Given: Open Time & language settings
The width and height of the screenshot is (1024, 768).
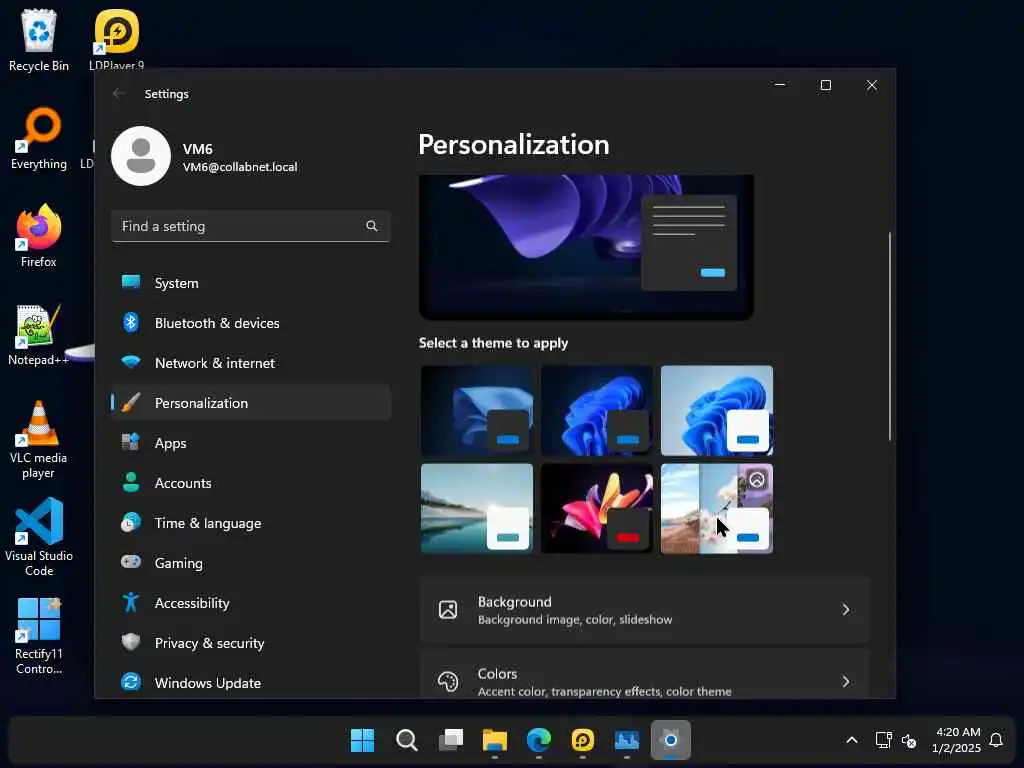Looking at the screenshot, I should tap(251, 522).
